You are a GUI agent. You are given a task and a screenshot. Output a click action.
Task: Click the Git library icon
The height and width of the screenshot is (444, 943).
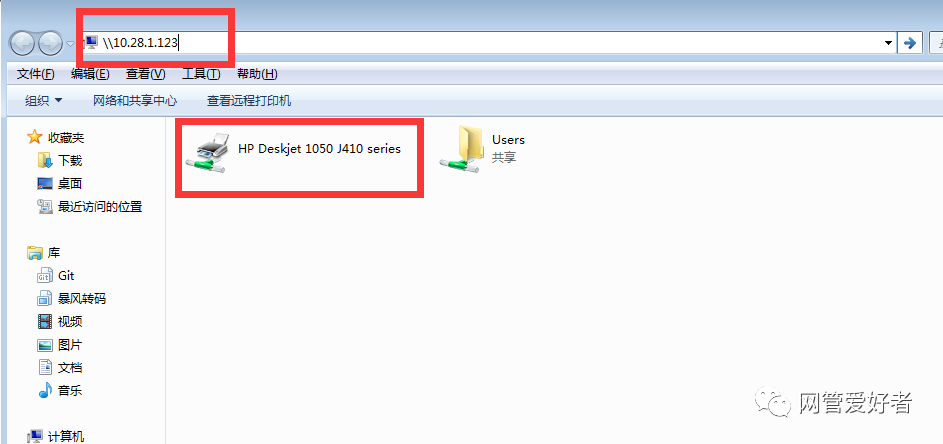pos(45,276)
